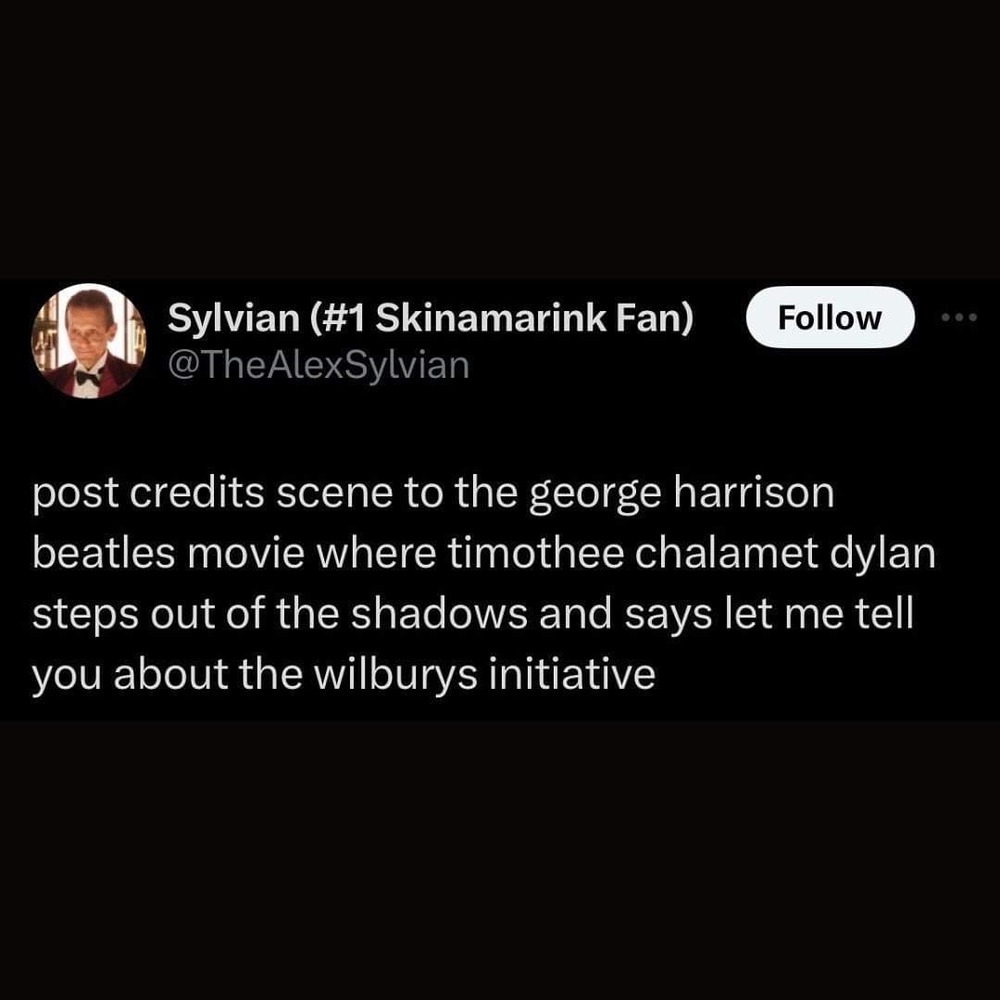Click the tweet line starting with 'post credits scene'
The height and width of the screenshot is (1000, 1000).
[x=433, y=494]
